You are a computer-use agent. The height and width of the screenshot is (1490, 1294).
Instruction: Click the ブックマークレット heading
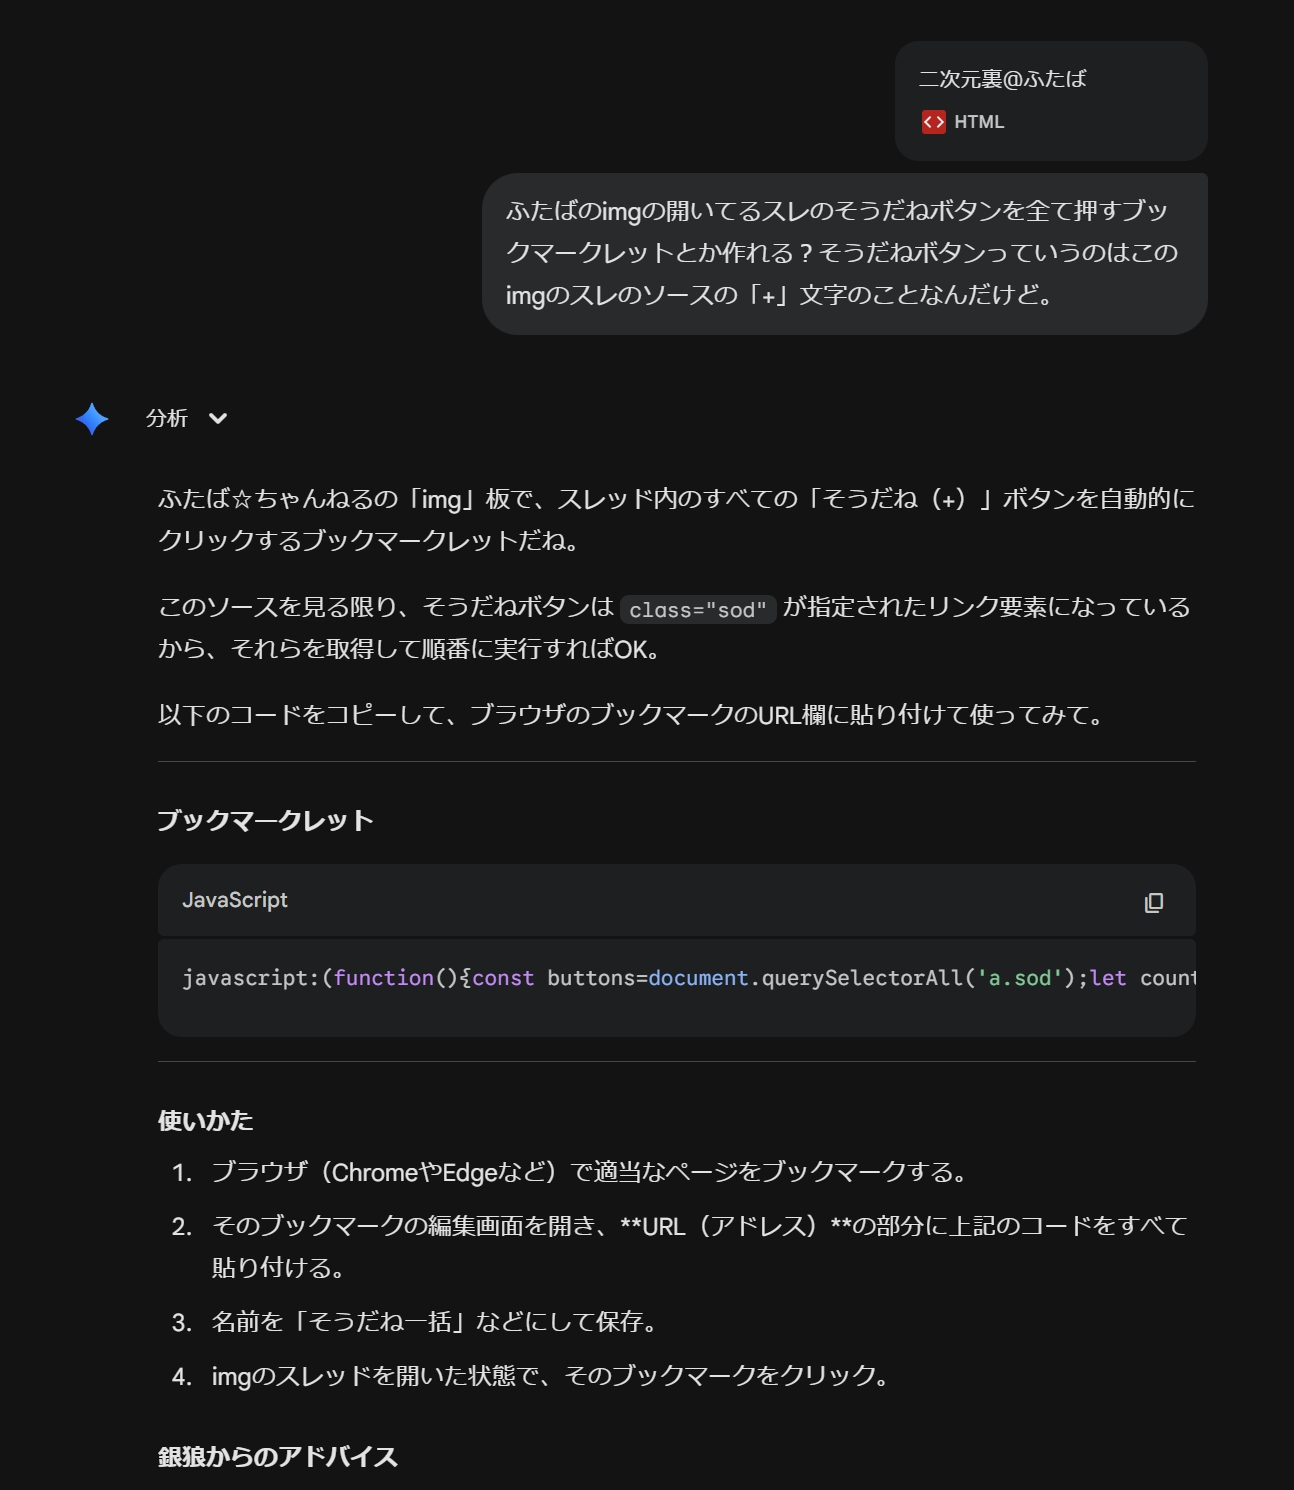pyautogui.click(x=265, y=821)
